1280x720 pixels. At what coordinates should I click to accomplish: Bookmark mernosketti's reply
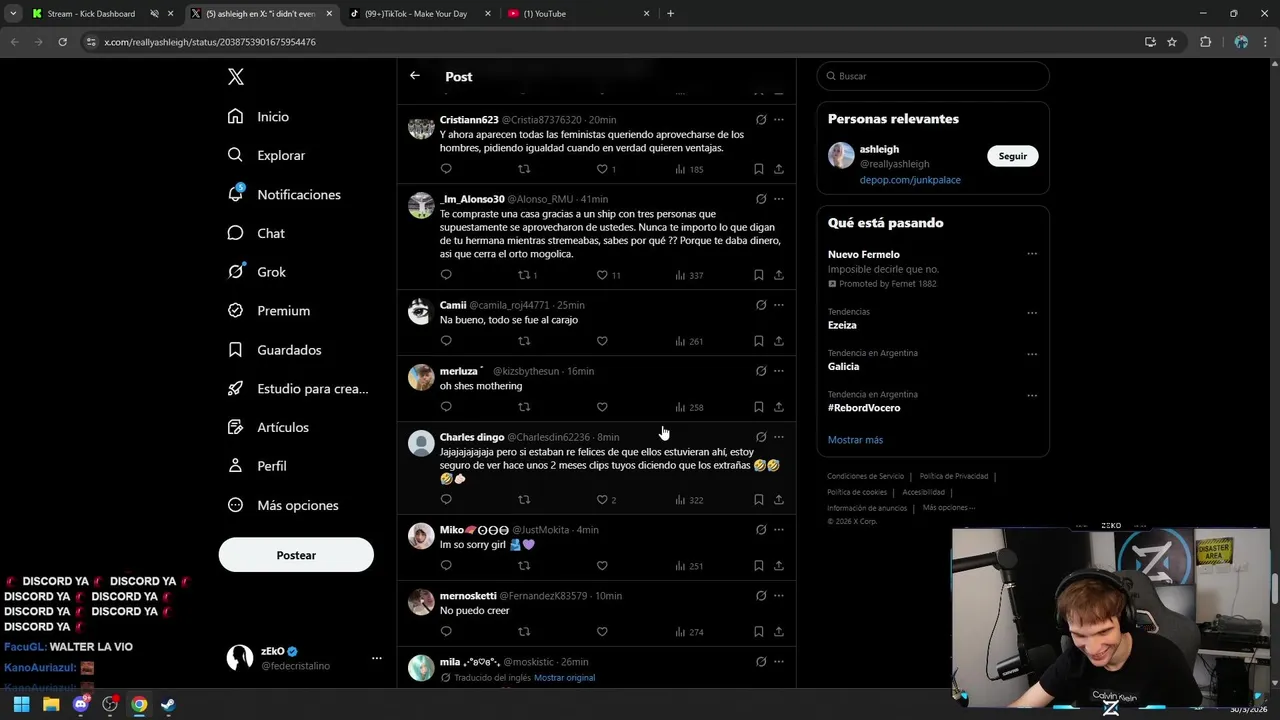tap(758, 632)
